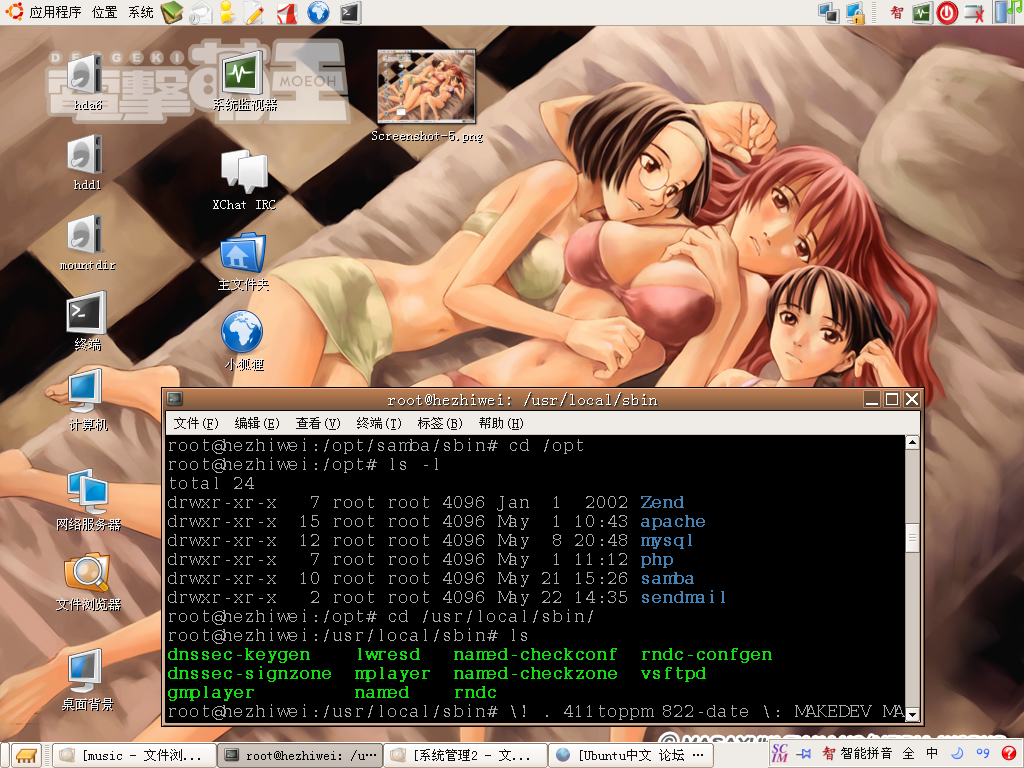Click terminal scrollbar down arrow
1024x768 pixels.
(x=912, y=714)
